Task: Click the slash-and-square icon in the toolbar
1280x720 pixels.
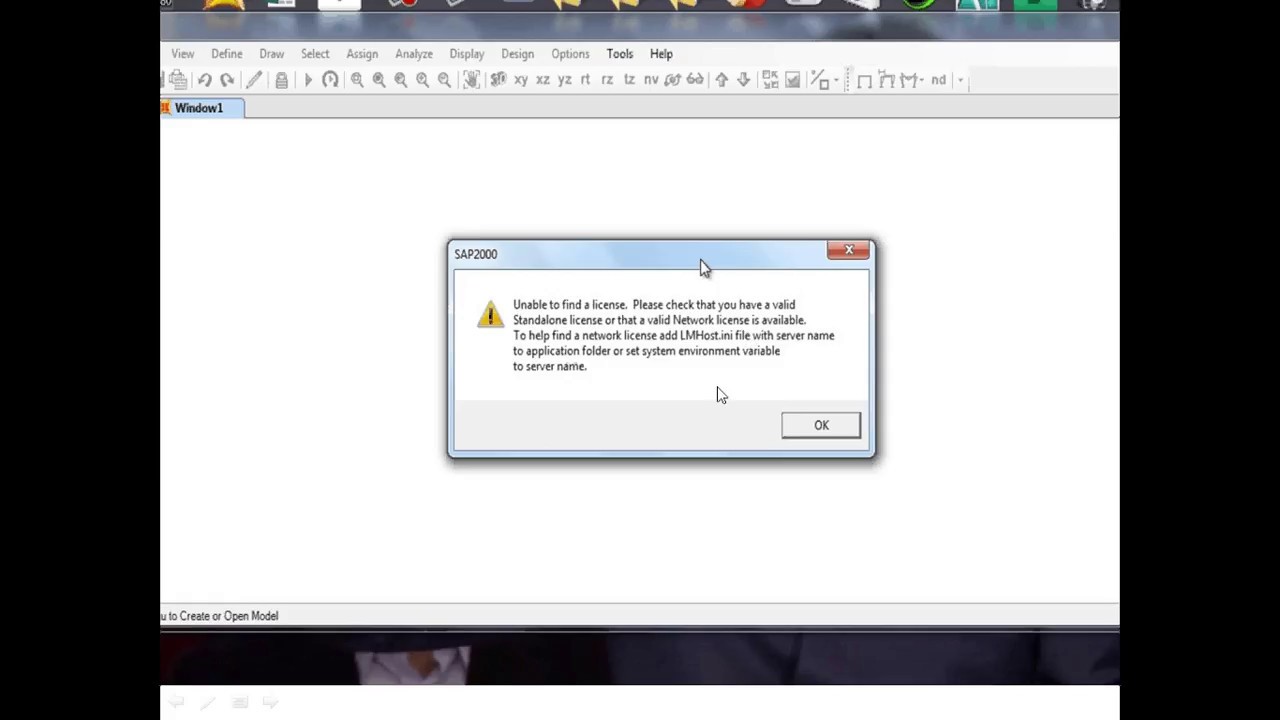Action: pos(819,80)
